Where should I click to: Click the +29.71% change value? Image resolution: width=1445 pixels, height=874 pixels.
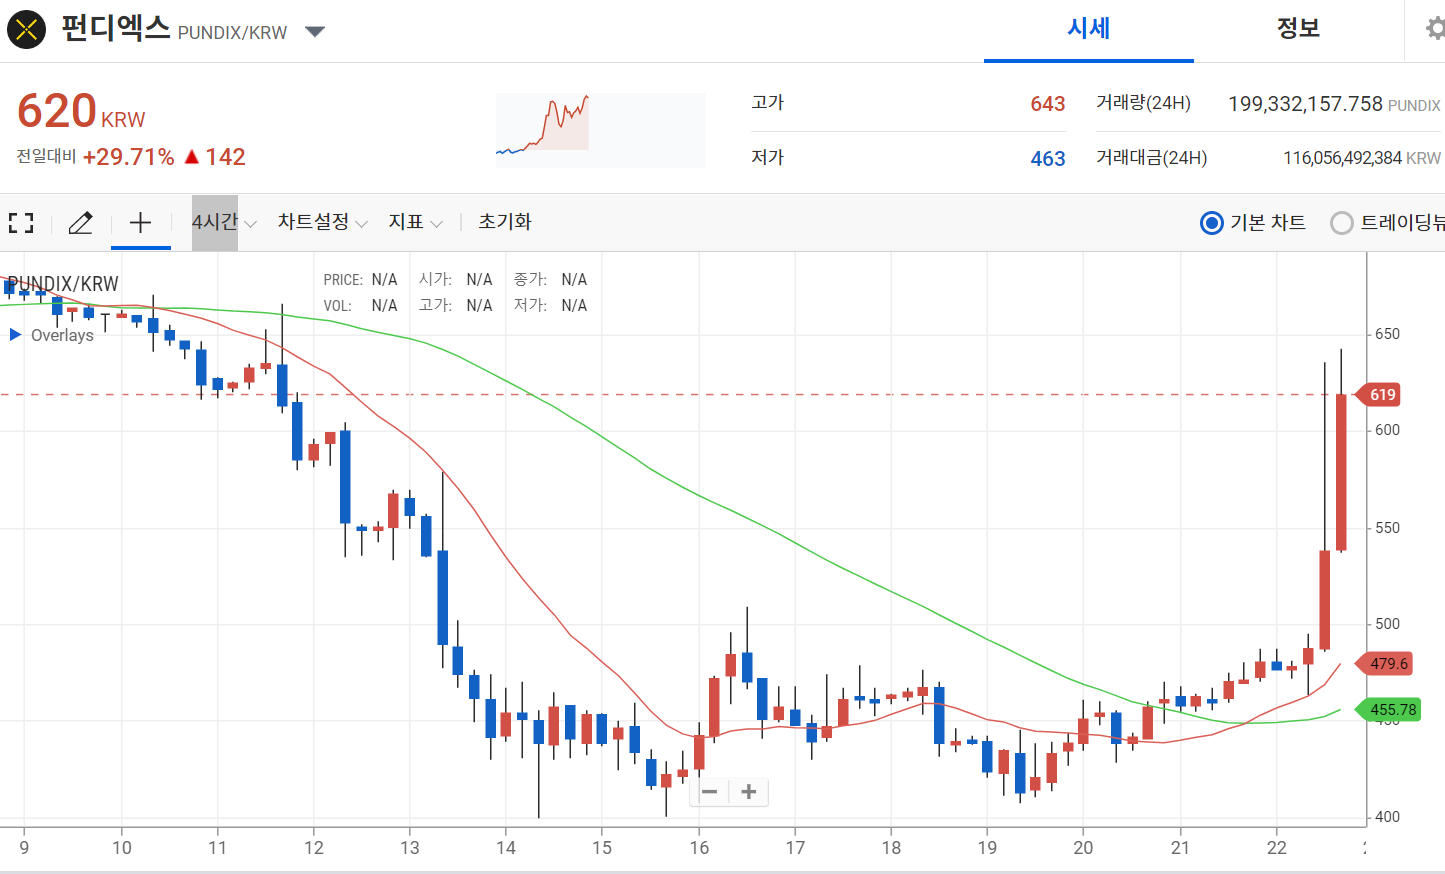click(x=128, y=157)
